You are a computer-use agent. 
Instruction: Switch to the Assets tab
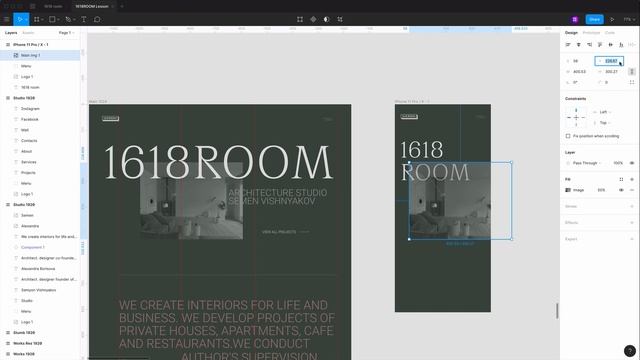pyautogui.click(x=28, y=33)
